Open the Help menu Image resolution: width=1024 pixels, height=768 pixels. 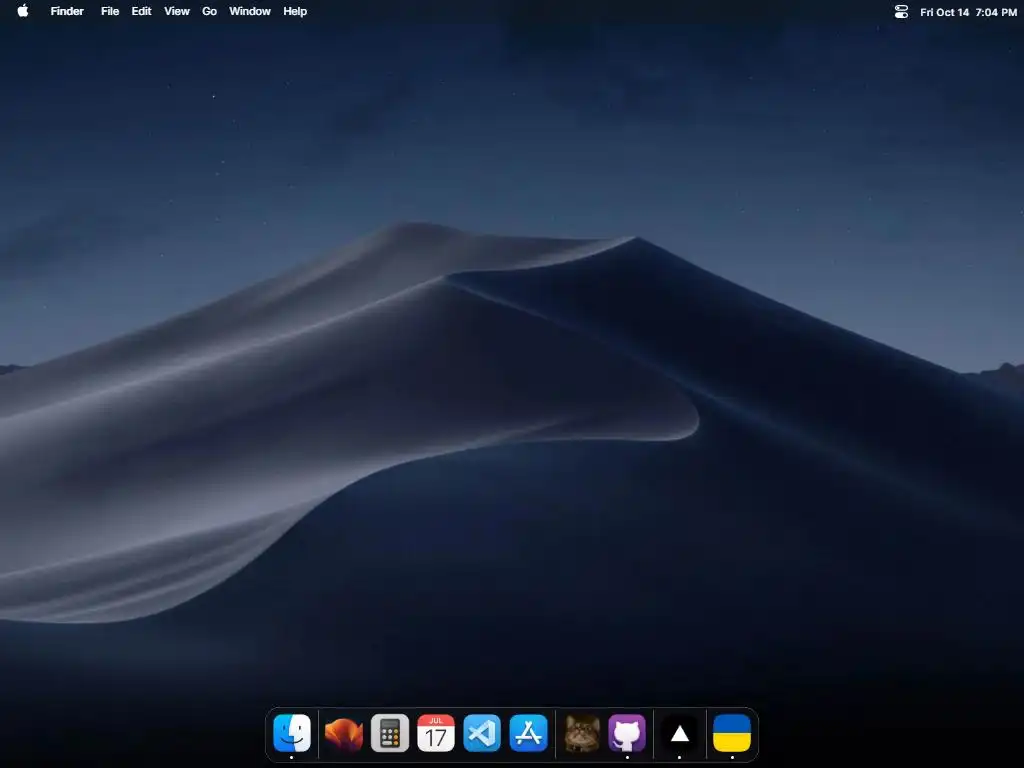pos(295,11)
